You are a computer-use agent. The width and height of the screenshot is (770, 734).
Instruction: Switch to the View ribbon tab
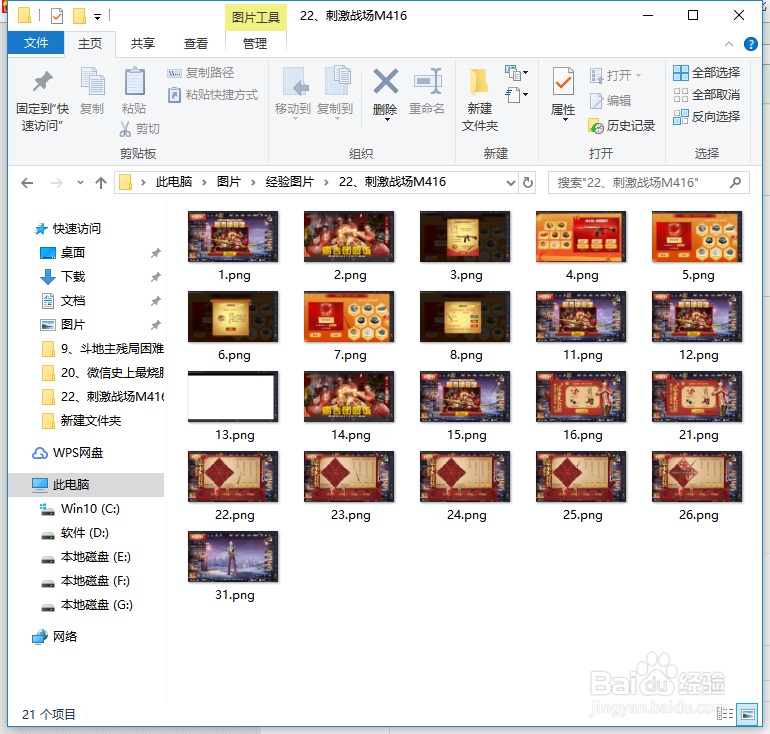pyautogui.click(x=196, y=44)
